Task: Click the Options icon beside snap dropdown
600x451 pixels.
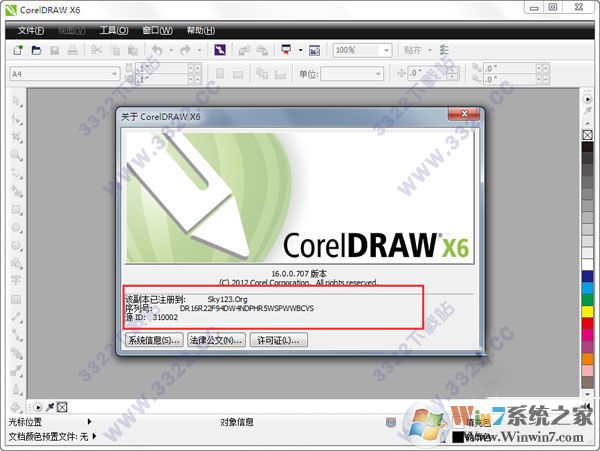Action: click(444, 50)
